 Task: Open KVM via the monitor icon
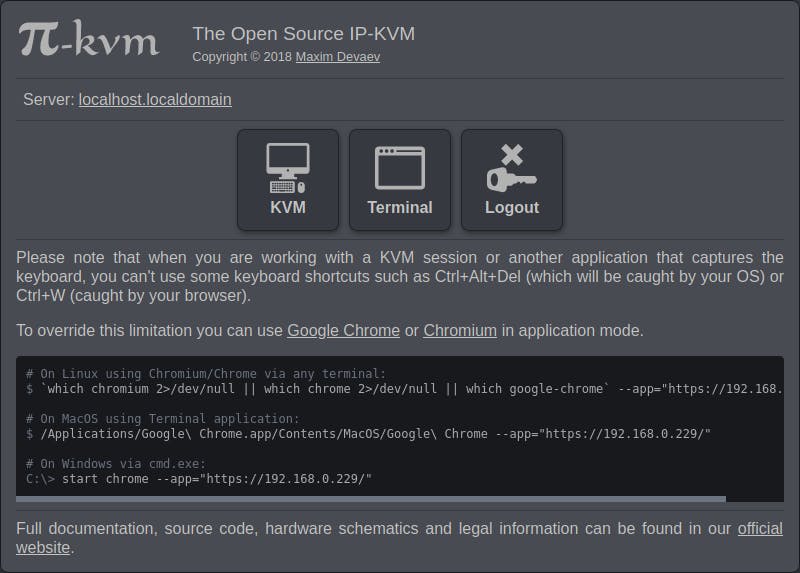coord(287,168)
